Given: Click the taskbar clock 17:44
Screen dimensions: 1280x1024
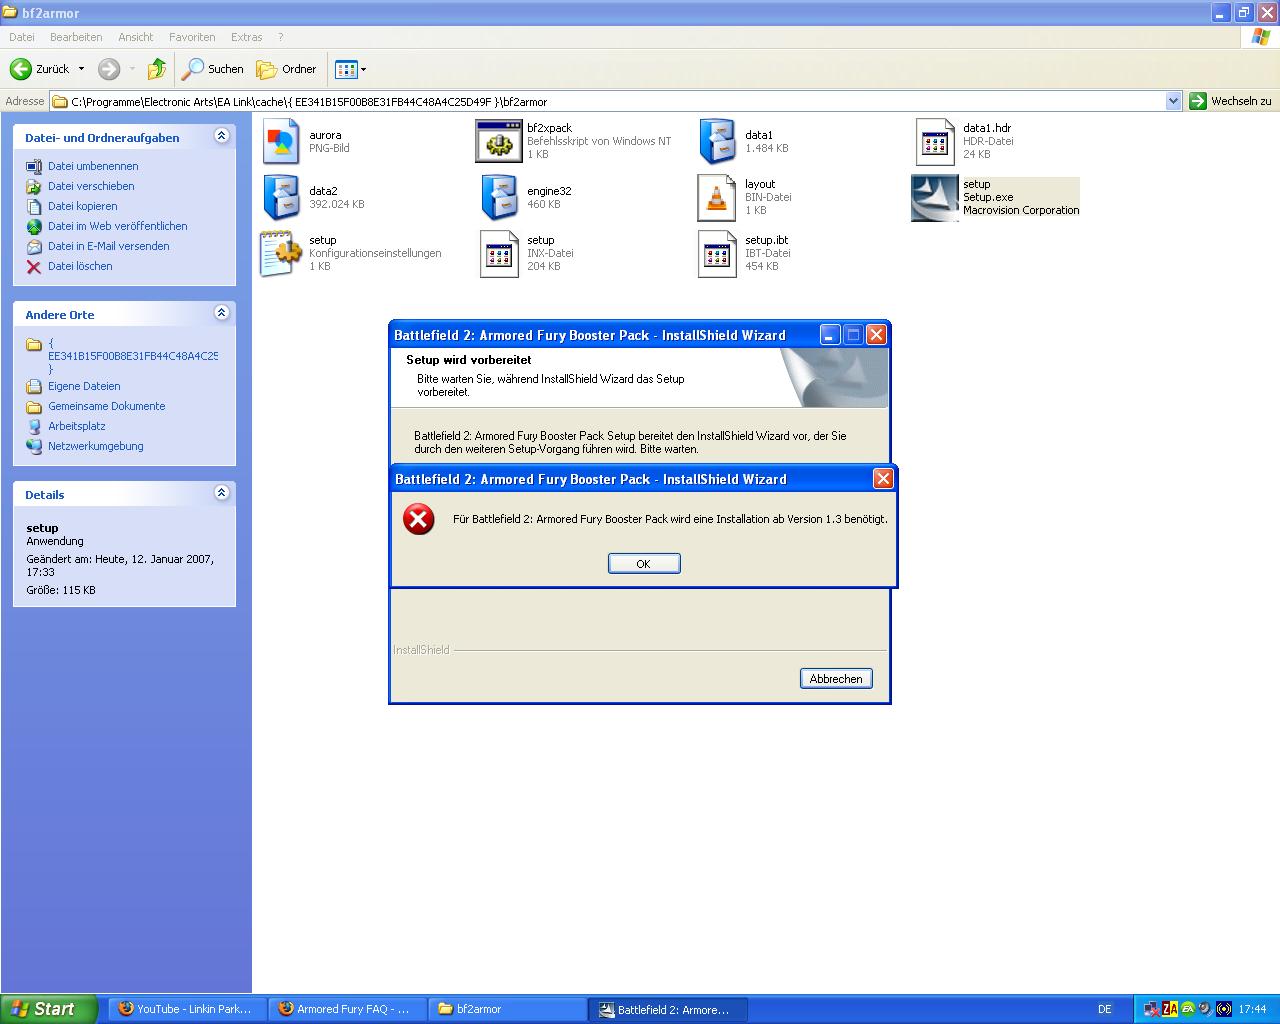Looking at the screenshot, I should [x=1252, y=1009].
